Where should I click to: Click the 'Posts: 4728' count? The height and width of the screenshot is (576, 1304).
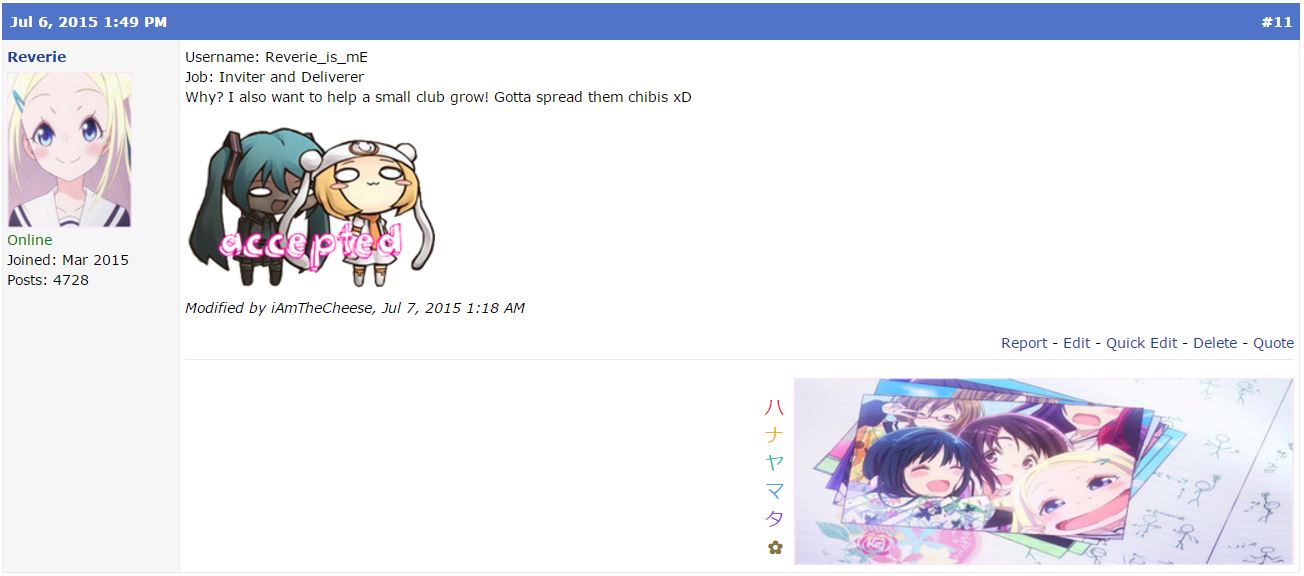tap(48, 280)
